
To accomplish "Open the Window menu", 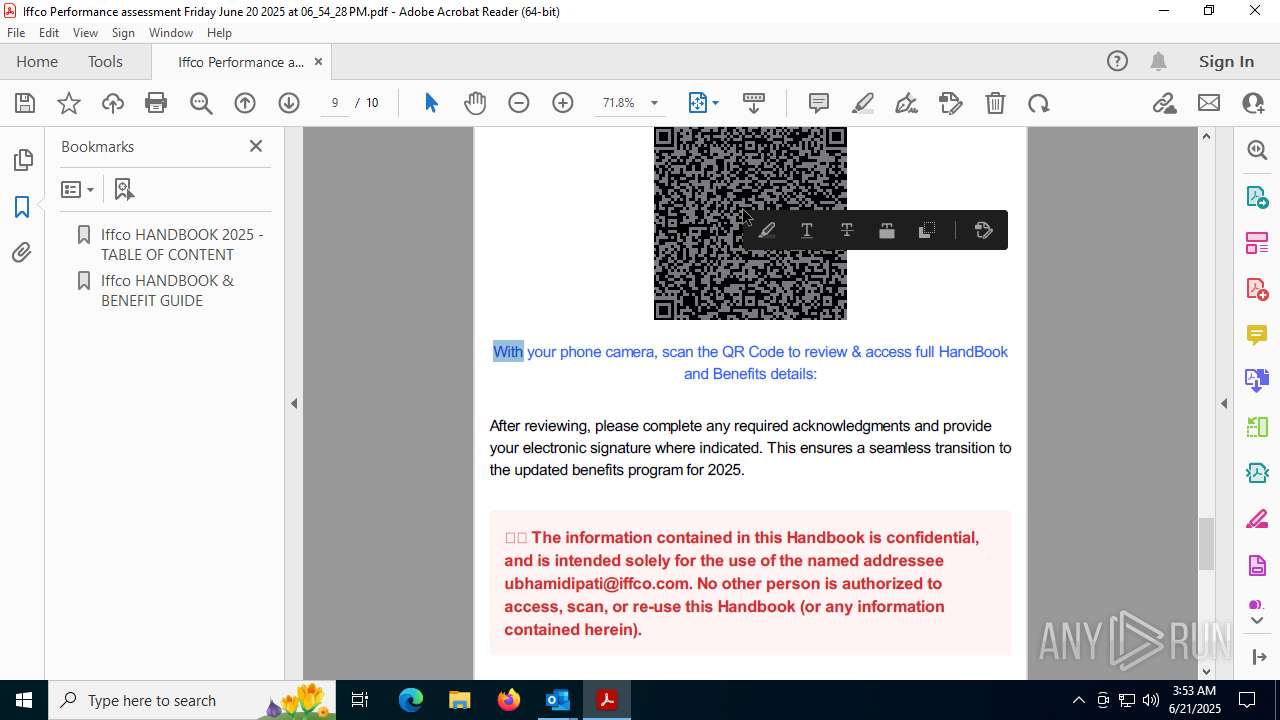I will click(x=171, y=33).
